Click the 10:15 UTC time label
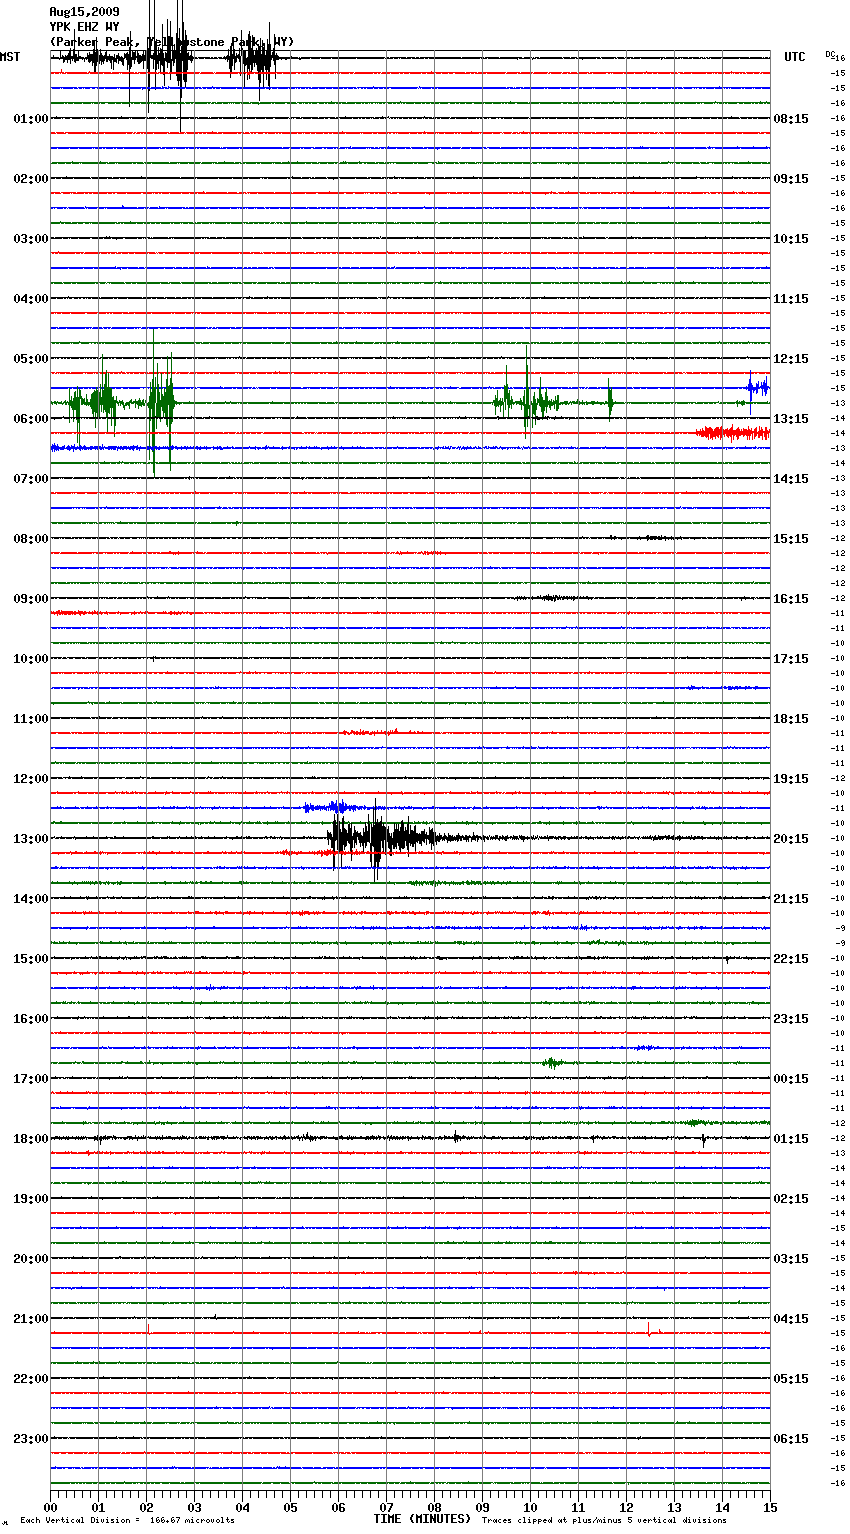850x1534 pixels. click(791, 239)
